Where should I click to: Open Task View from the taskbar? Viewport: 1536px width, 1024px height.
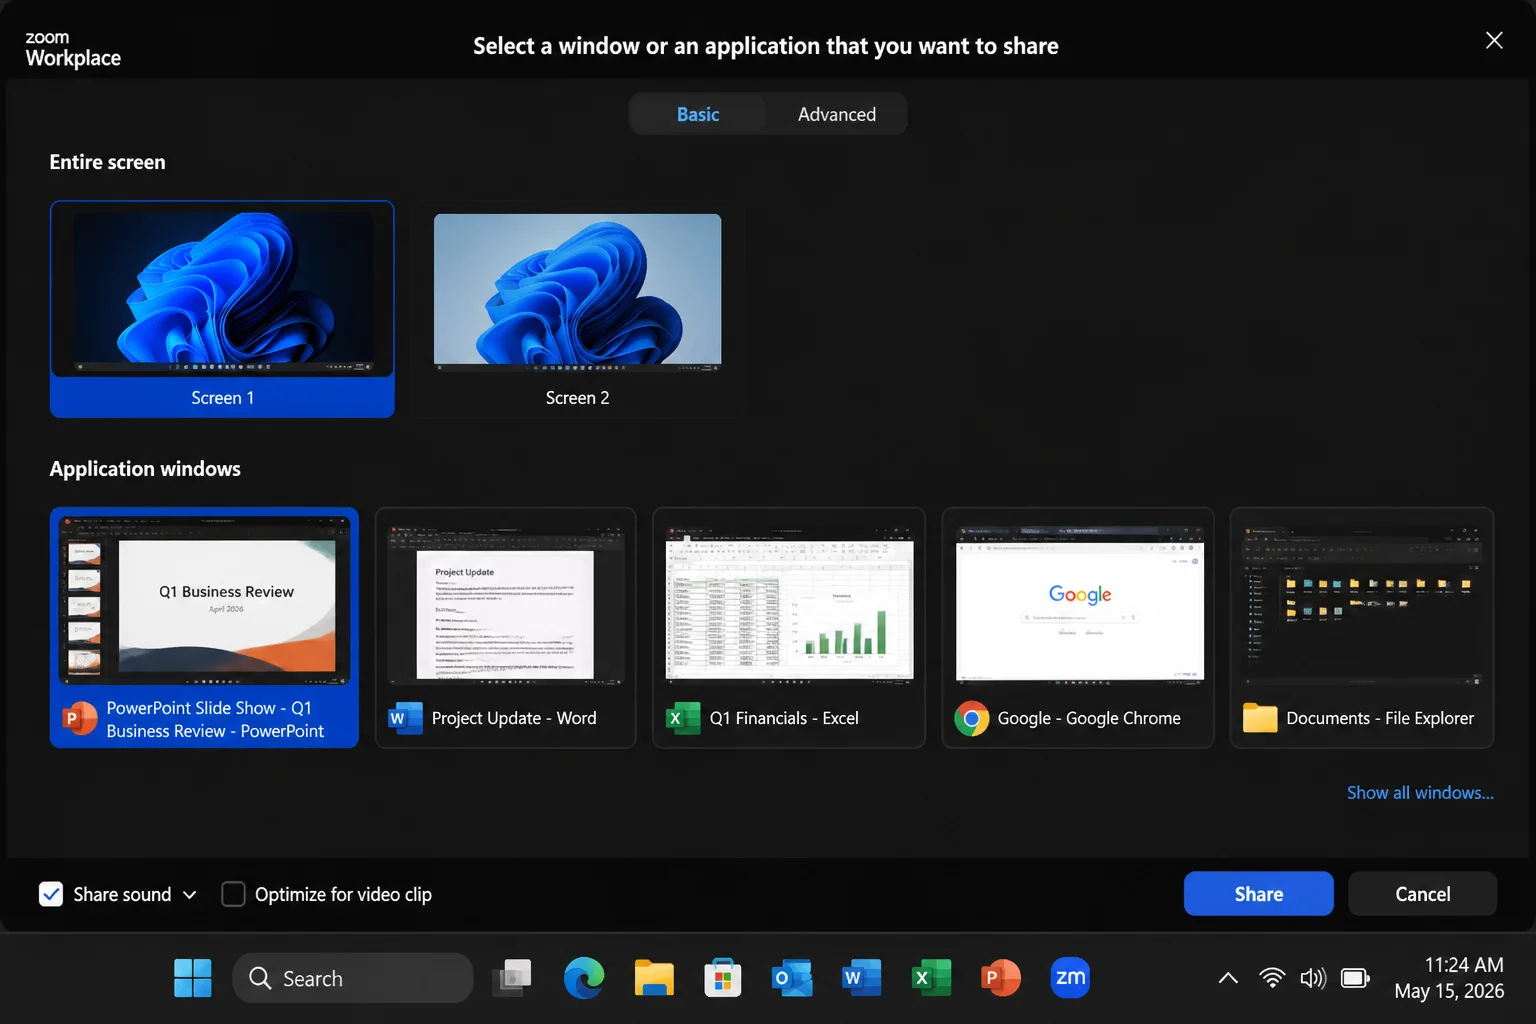tap(513, 978)
